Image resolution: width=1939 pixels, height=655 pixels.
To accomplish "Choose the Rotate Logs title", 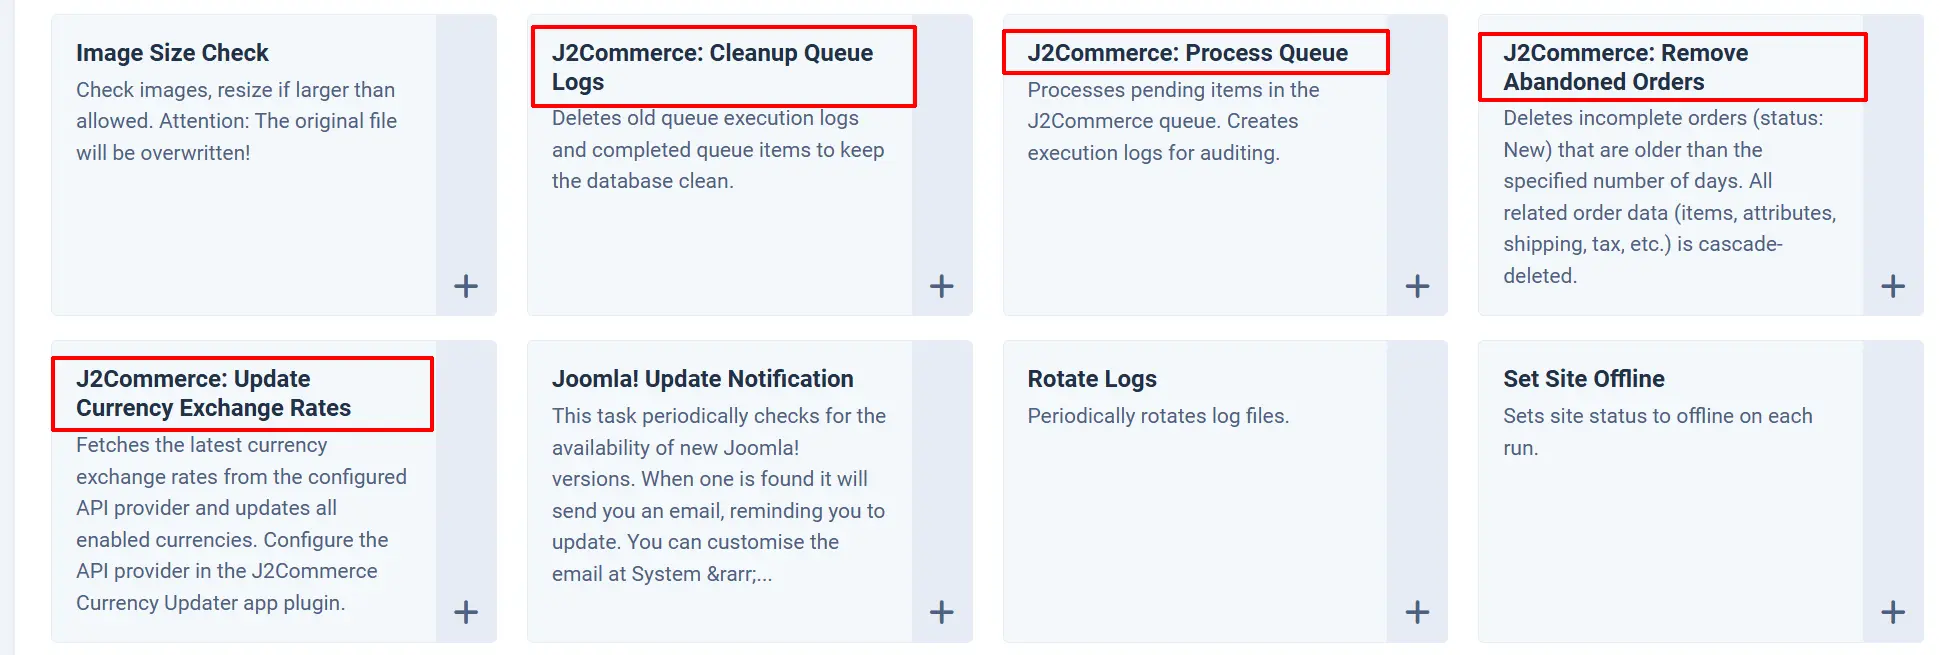I will pyautogui.click(x=1092, y=379).
